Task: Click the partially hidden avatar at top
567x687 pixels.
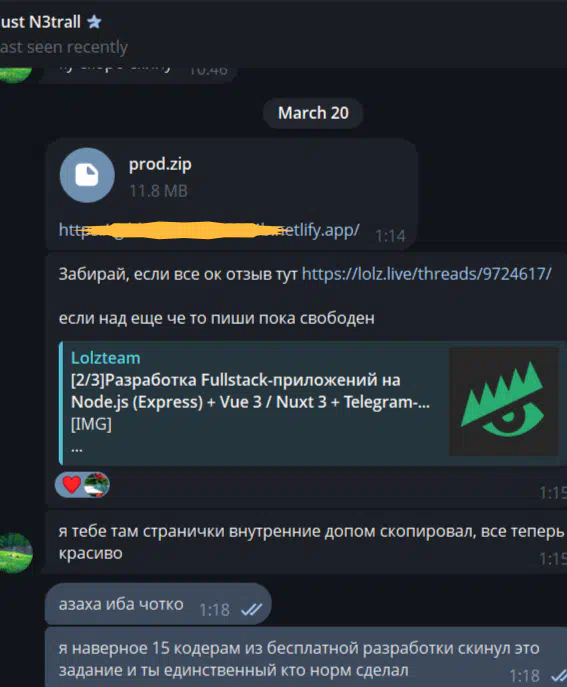Action: tap(14, 74)
